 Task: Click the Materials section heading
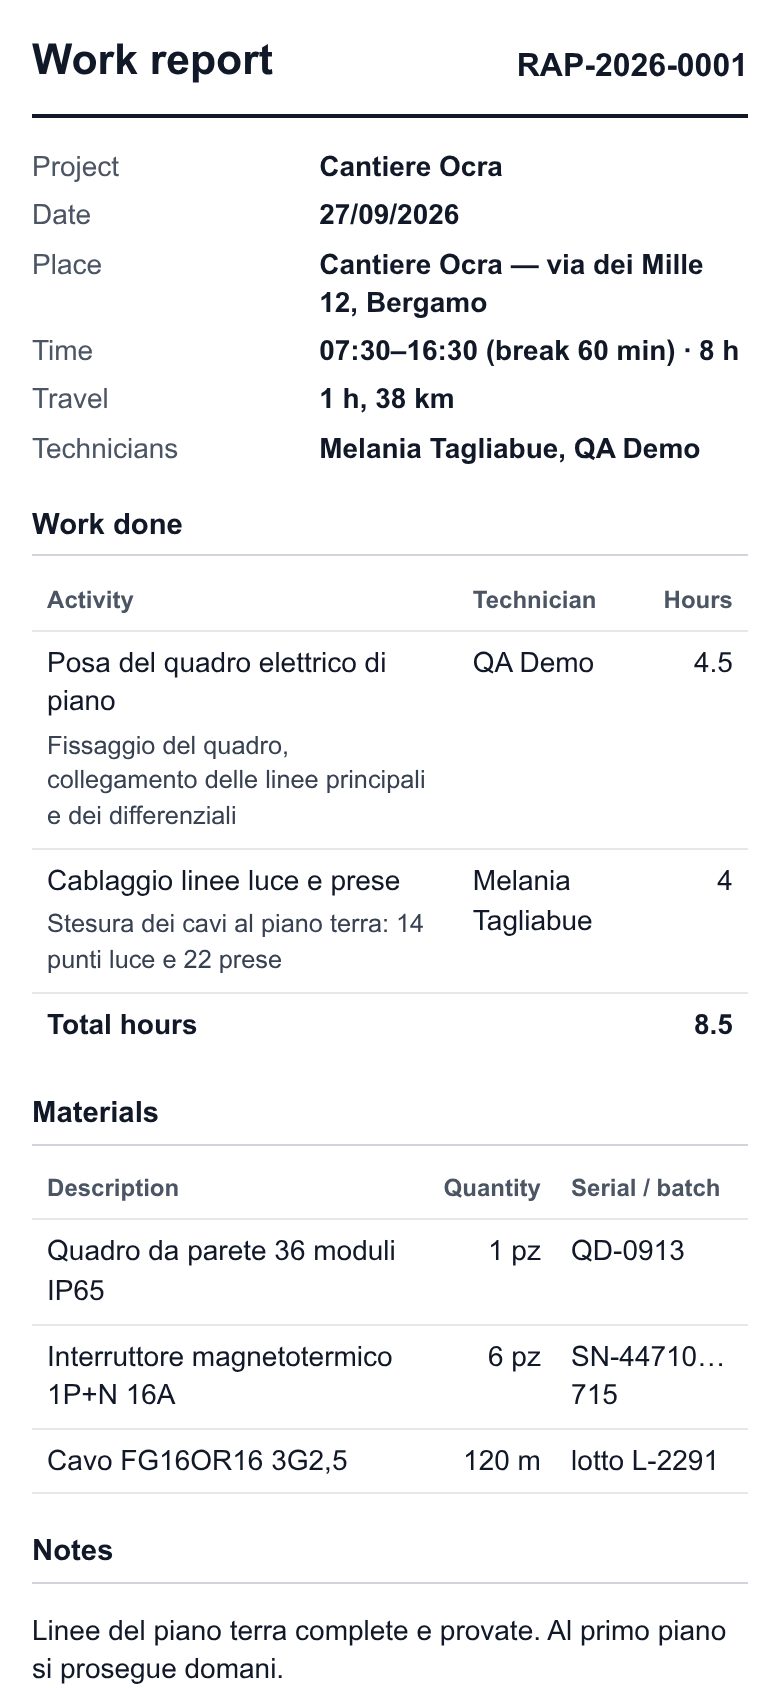pyautogui.click(x=95, y=1112)
